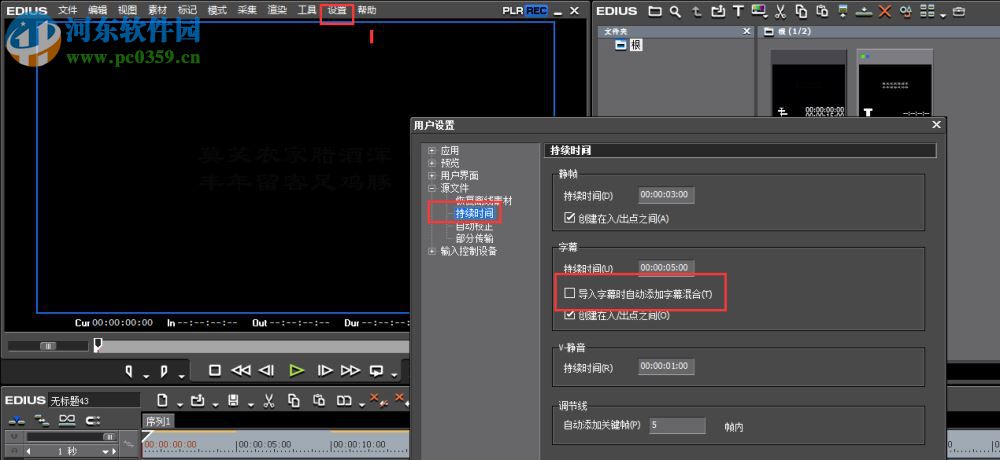Click the new sequence icon on timeline toolbar
The height and width of the screenshot is (460, 1000).
[x=163, y=401]
